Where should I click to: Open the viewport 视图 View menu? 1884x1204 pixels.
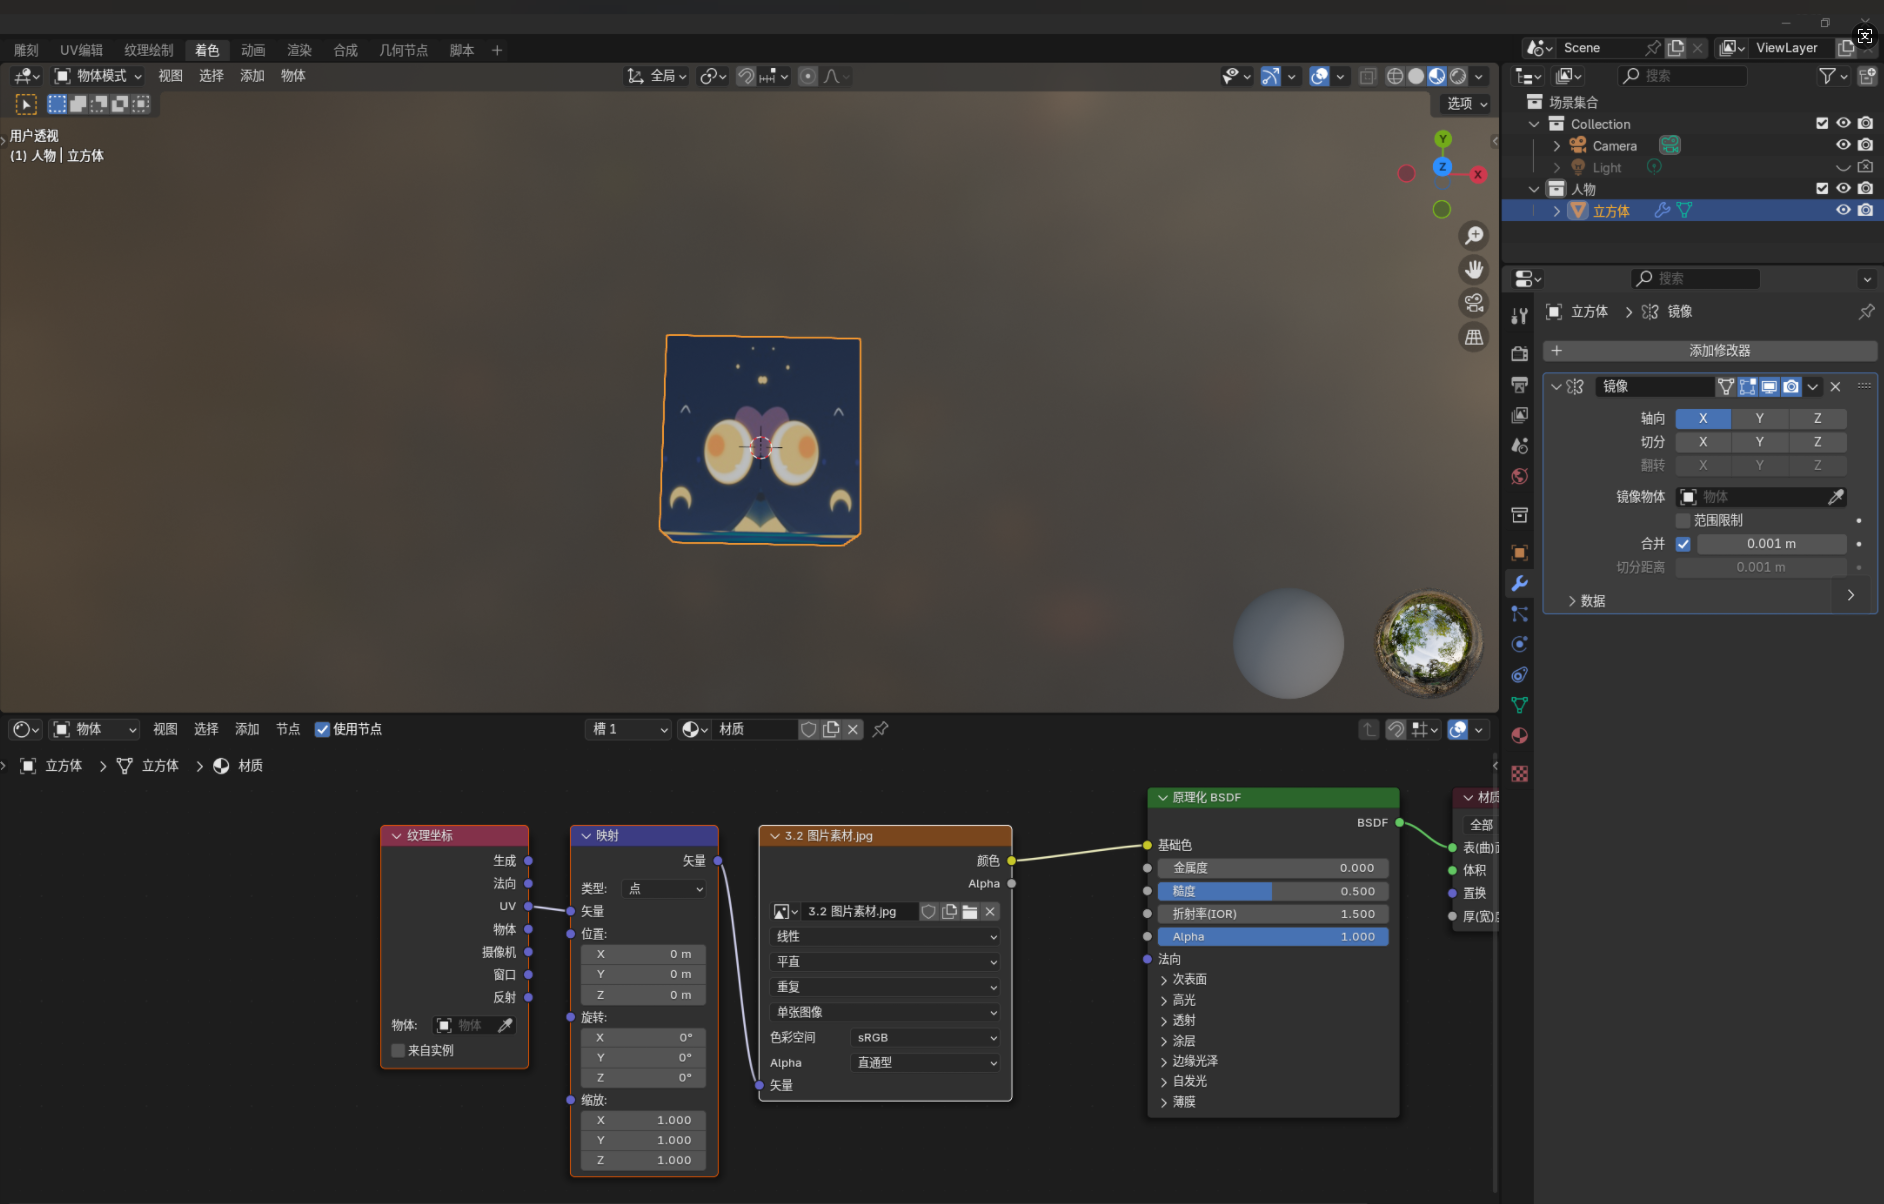(170, 76)
